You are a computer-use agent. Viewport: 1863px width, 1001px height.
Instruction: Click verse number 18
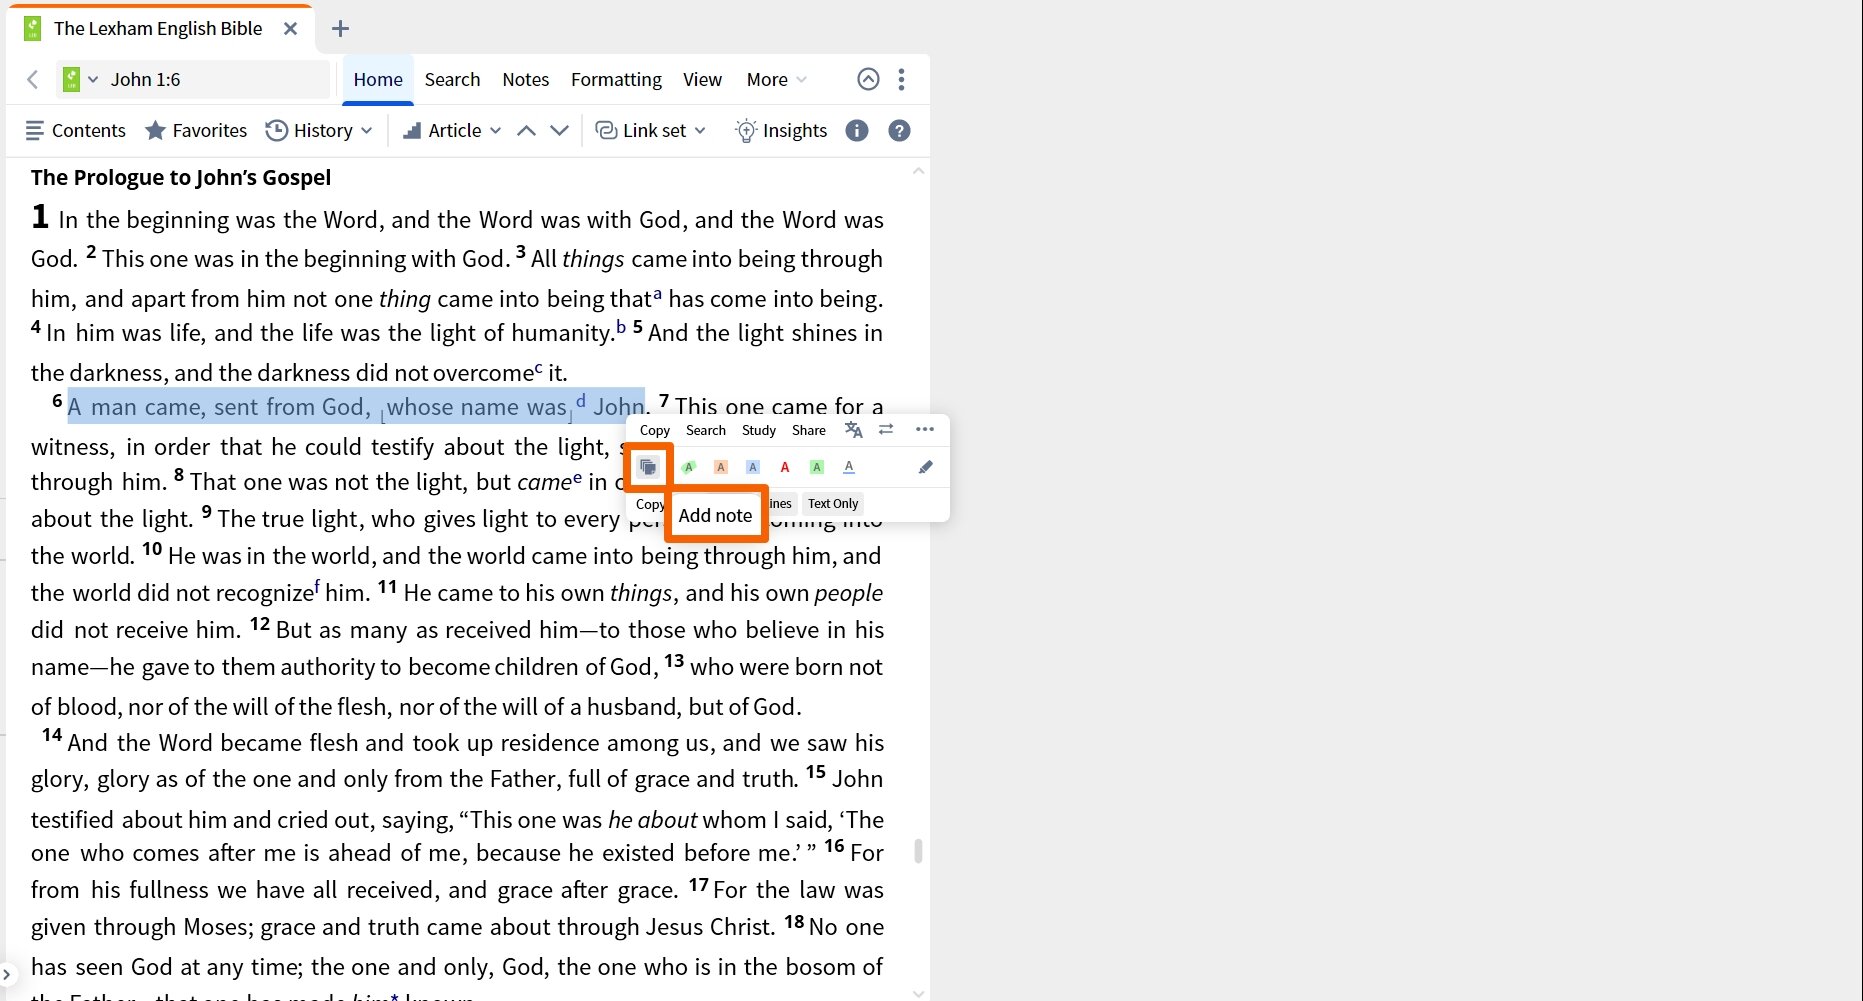[794, 921]
